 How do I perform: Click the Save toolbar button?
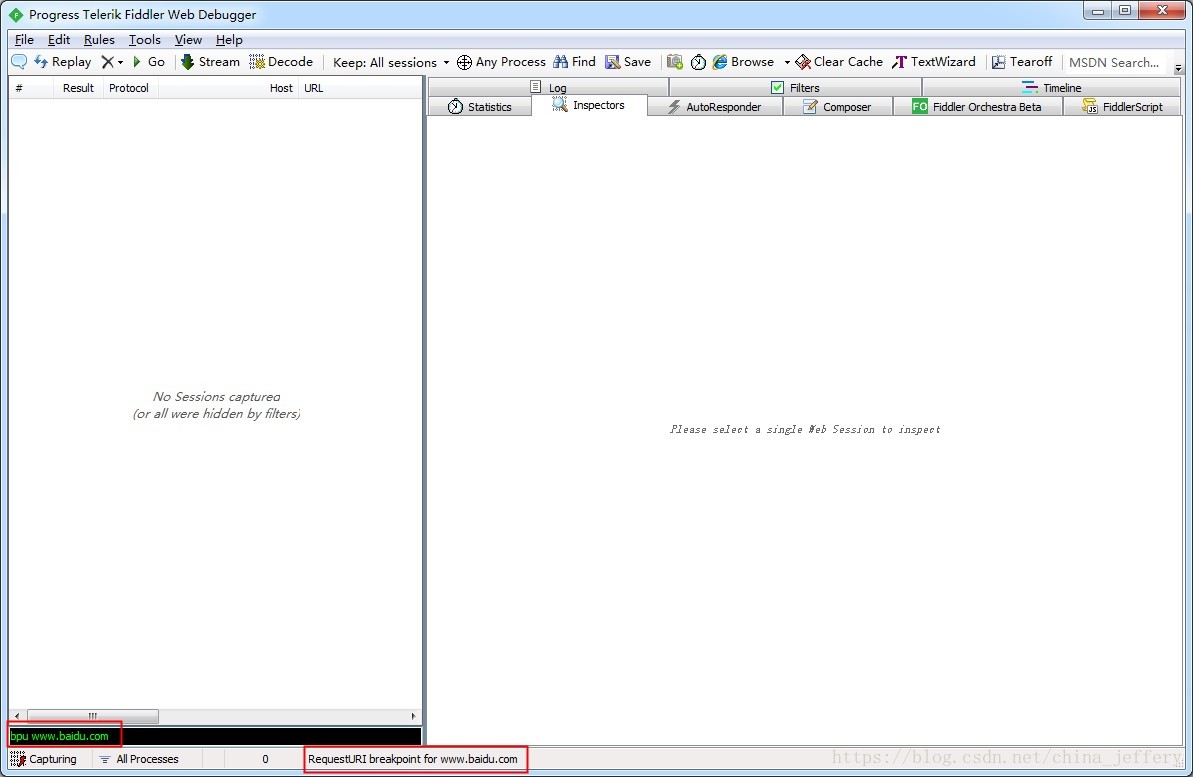[628, 62]
